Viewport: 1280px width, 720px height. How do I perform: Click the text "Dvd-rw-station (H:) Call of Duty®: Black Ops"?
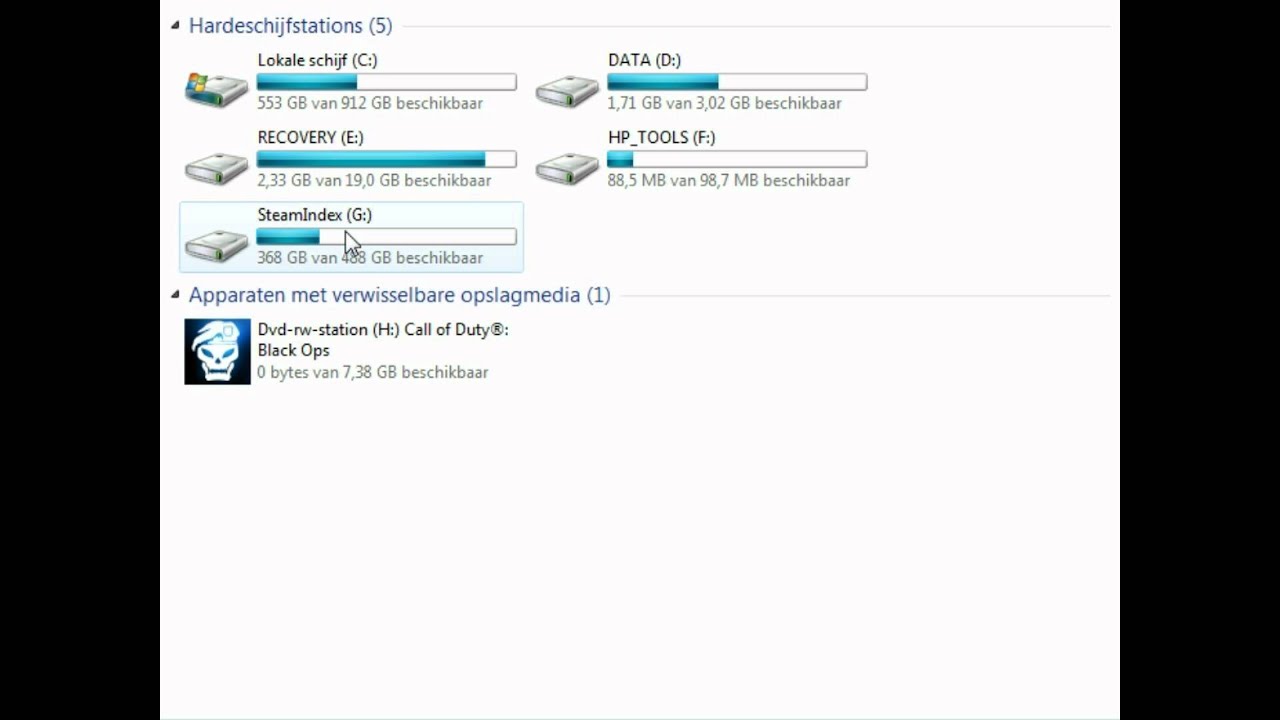[x=383, y=340]
